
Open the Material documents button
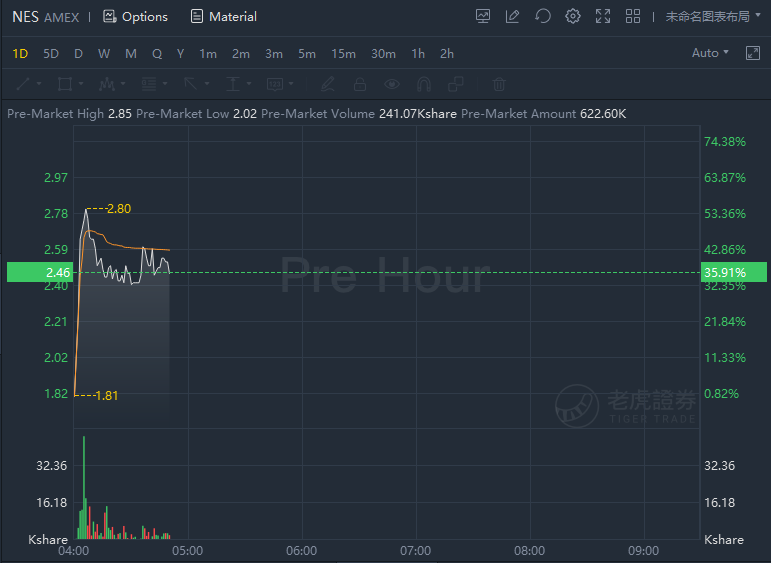[224, 17]
